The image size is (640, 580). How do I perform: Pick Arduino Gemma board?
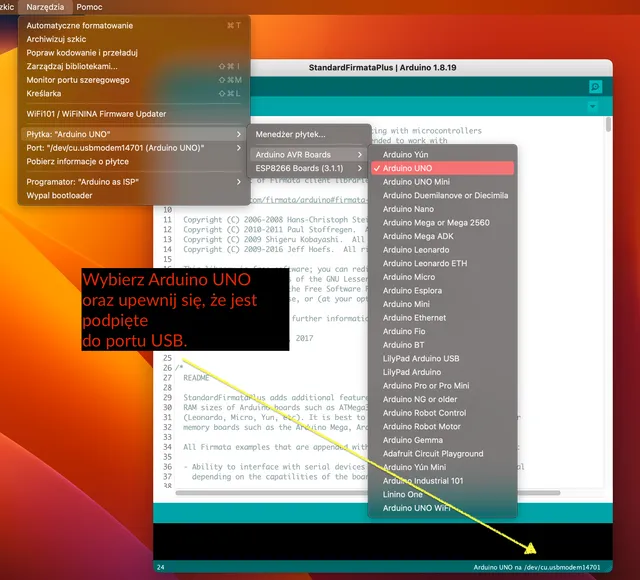(x=442, y=440)
